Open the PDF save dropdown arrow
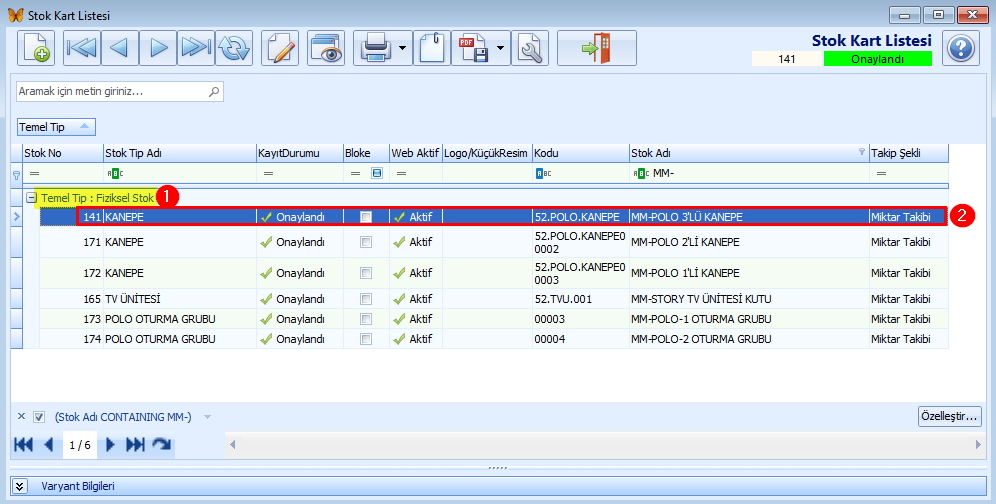 (501, 48)
